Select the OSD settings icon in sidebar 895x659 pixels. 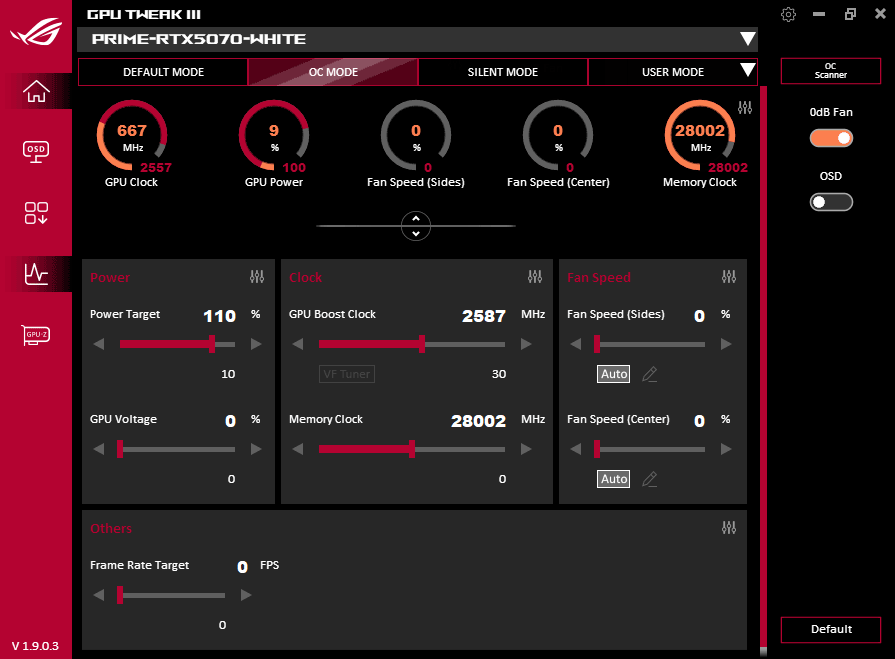tap(35, 151)
